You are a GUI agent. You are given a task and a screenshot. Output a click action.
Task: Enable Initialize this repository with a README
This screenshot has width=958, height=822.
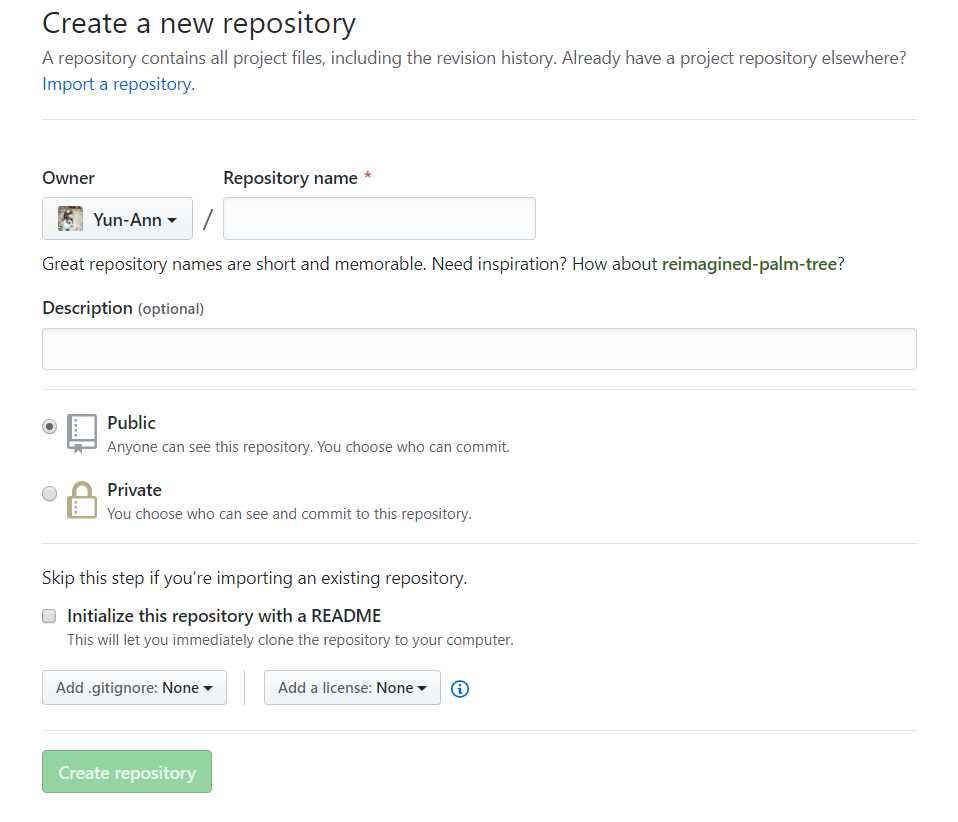49,616
